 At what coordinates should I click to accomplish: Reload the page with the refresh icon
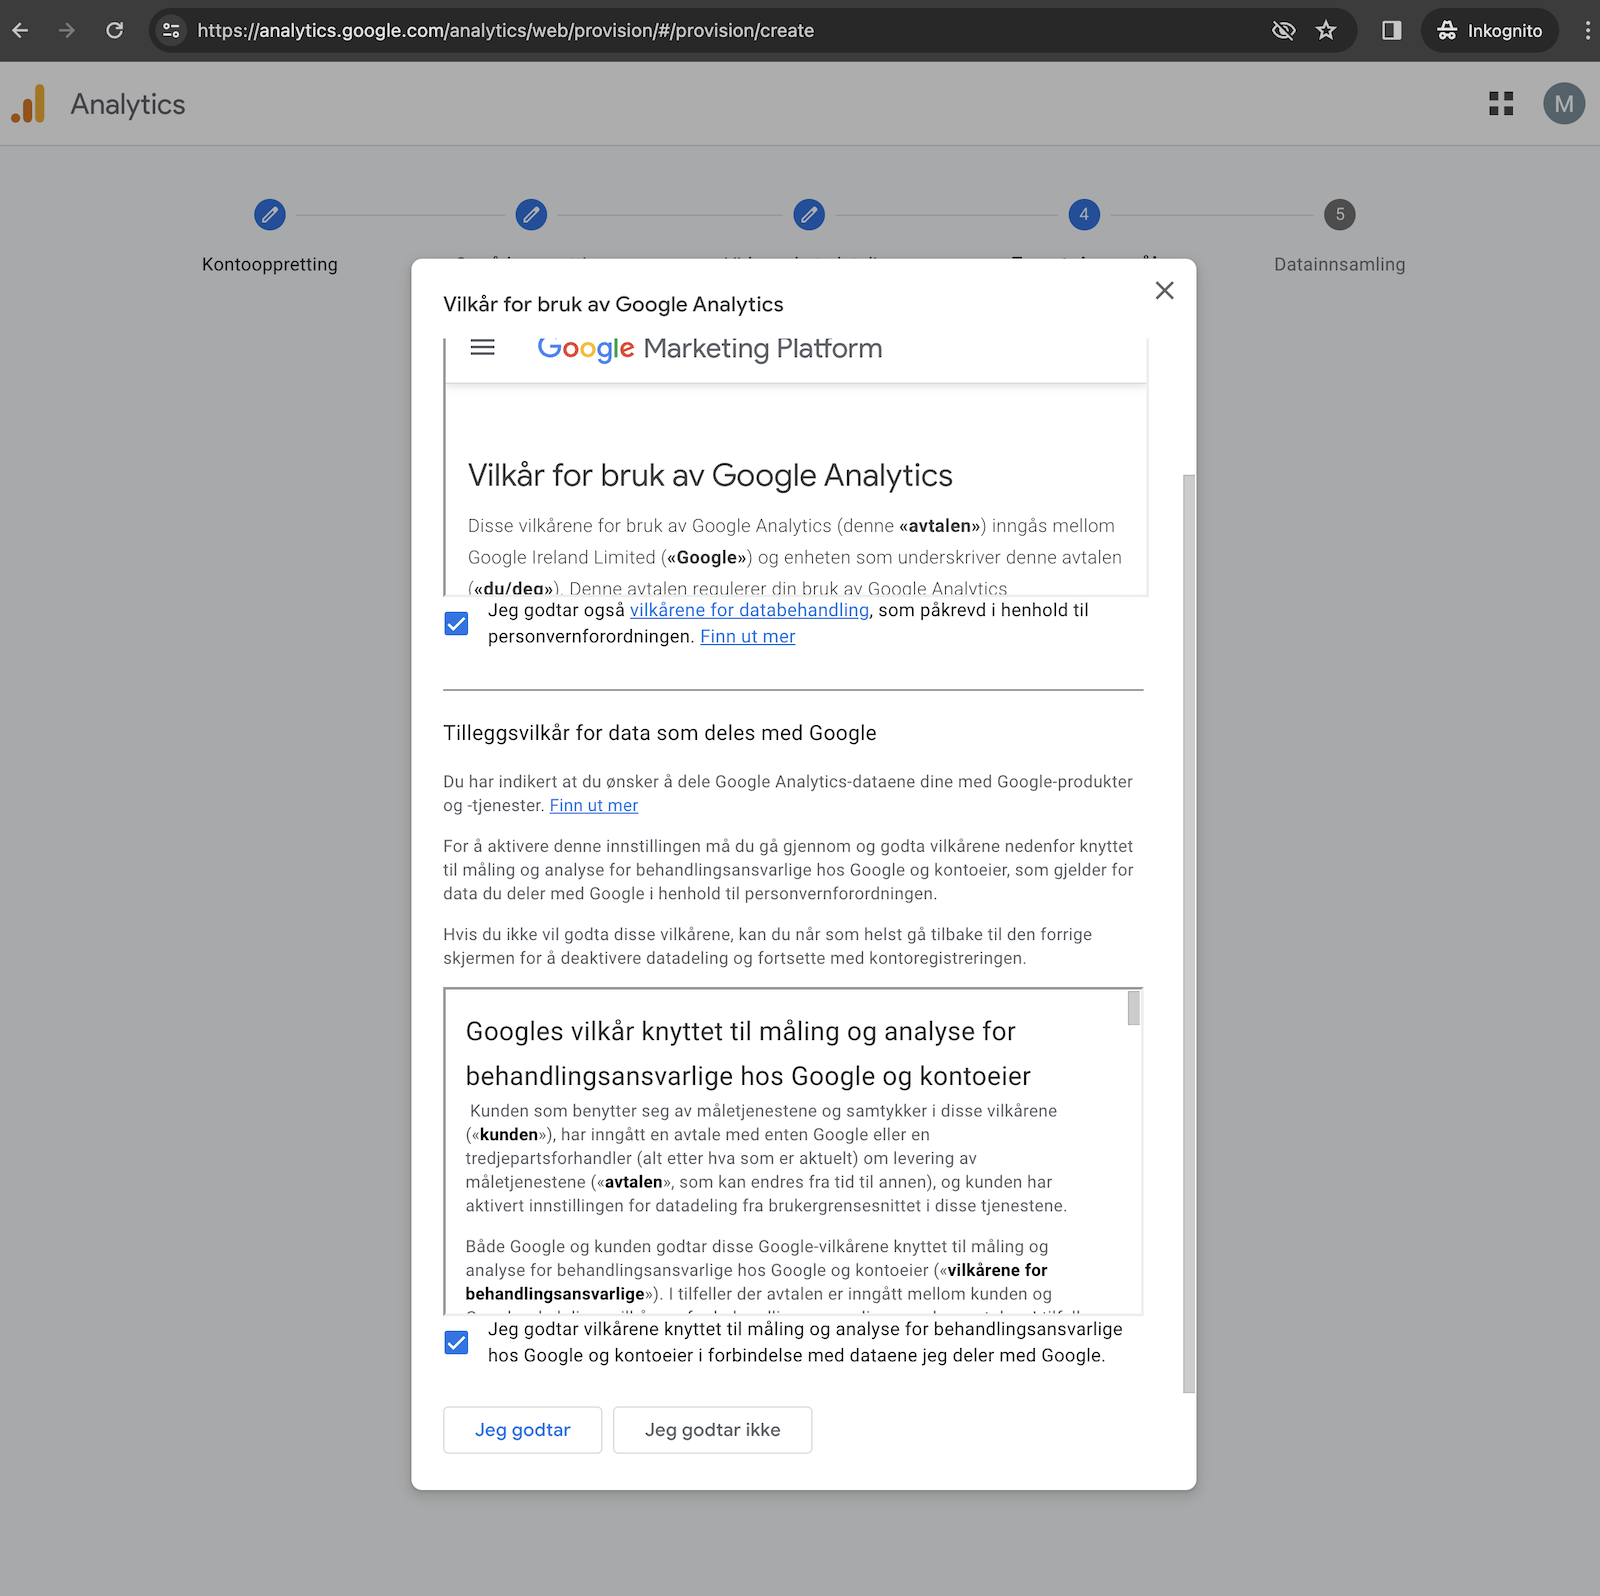coord(115,30)
